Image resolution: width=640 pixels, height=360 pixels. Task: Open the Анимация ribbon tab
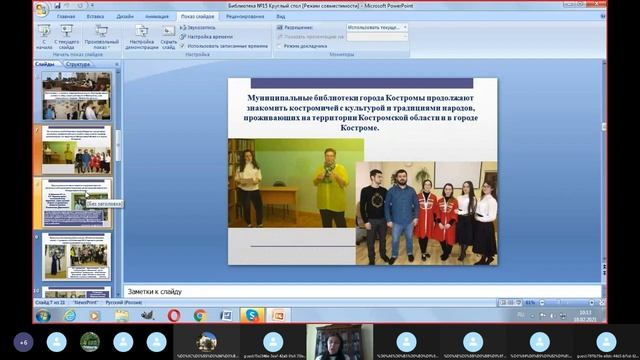(157, 16)
